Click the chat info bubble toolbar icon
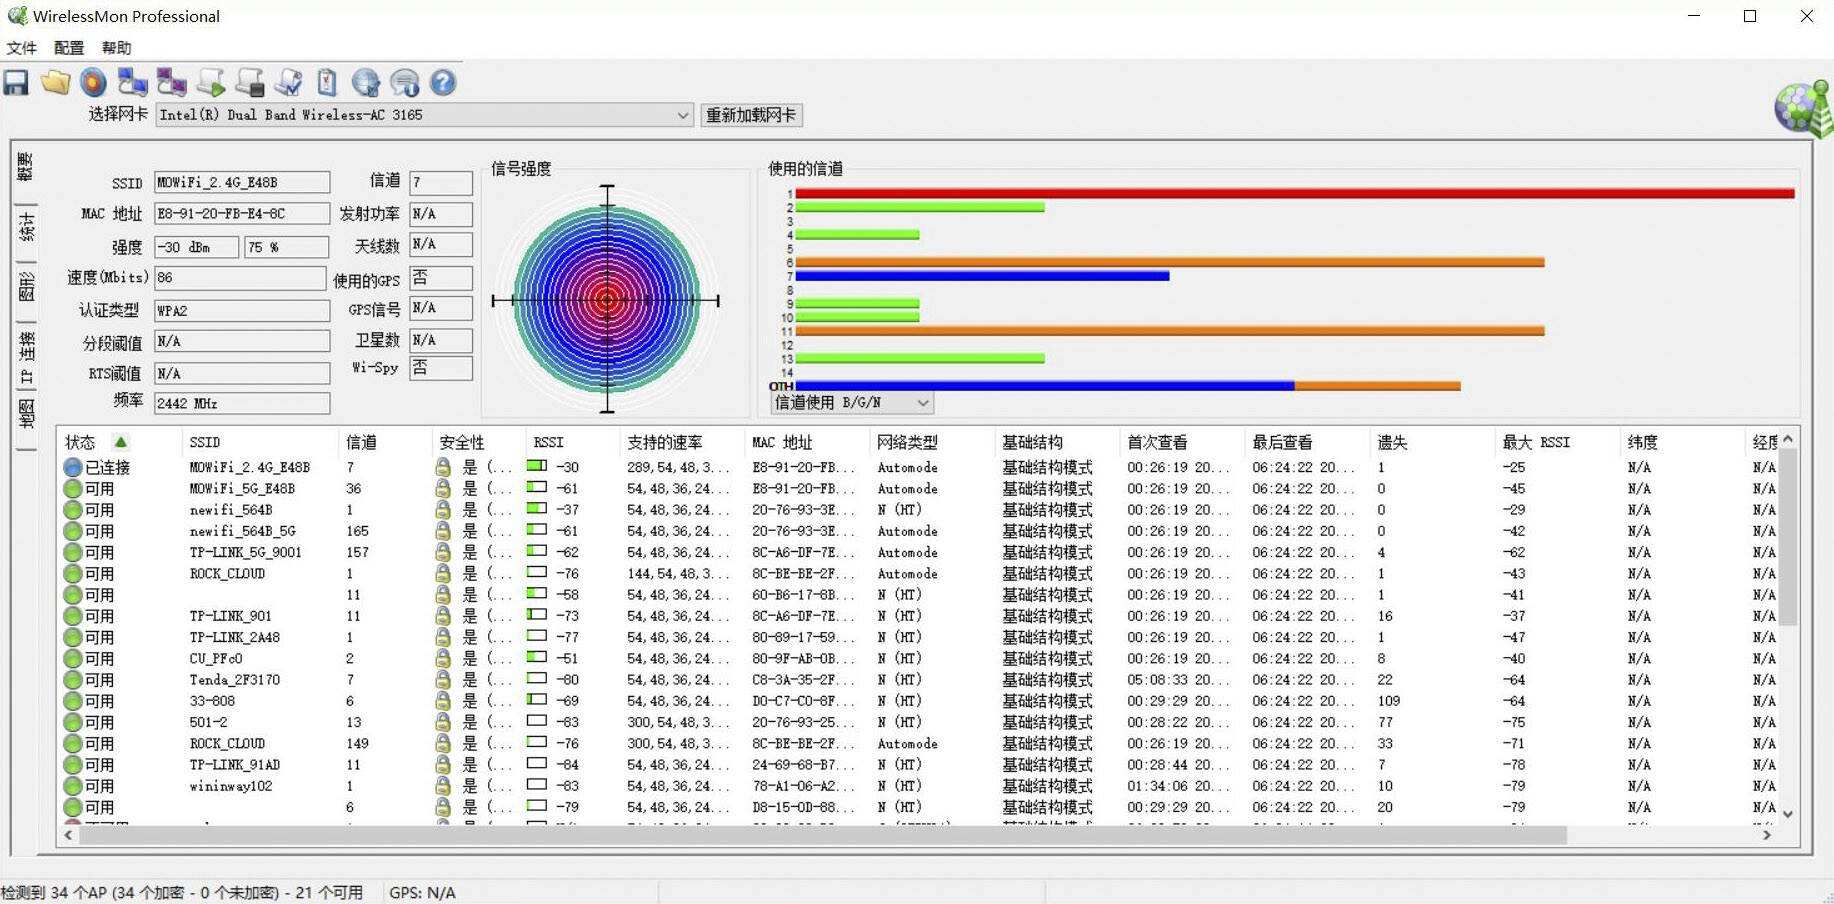The width and height of the screenshot is (1834, 904). pyautogui.click(x=404, y=83)
